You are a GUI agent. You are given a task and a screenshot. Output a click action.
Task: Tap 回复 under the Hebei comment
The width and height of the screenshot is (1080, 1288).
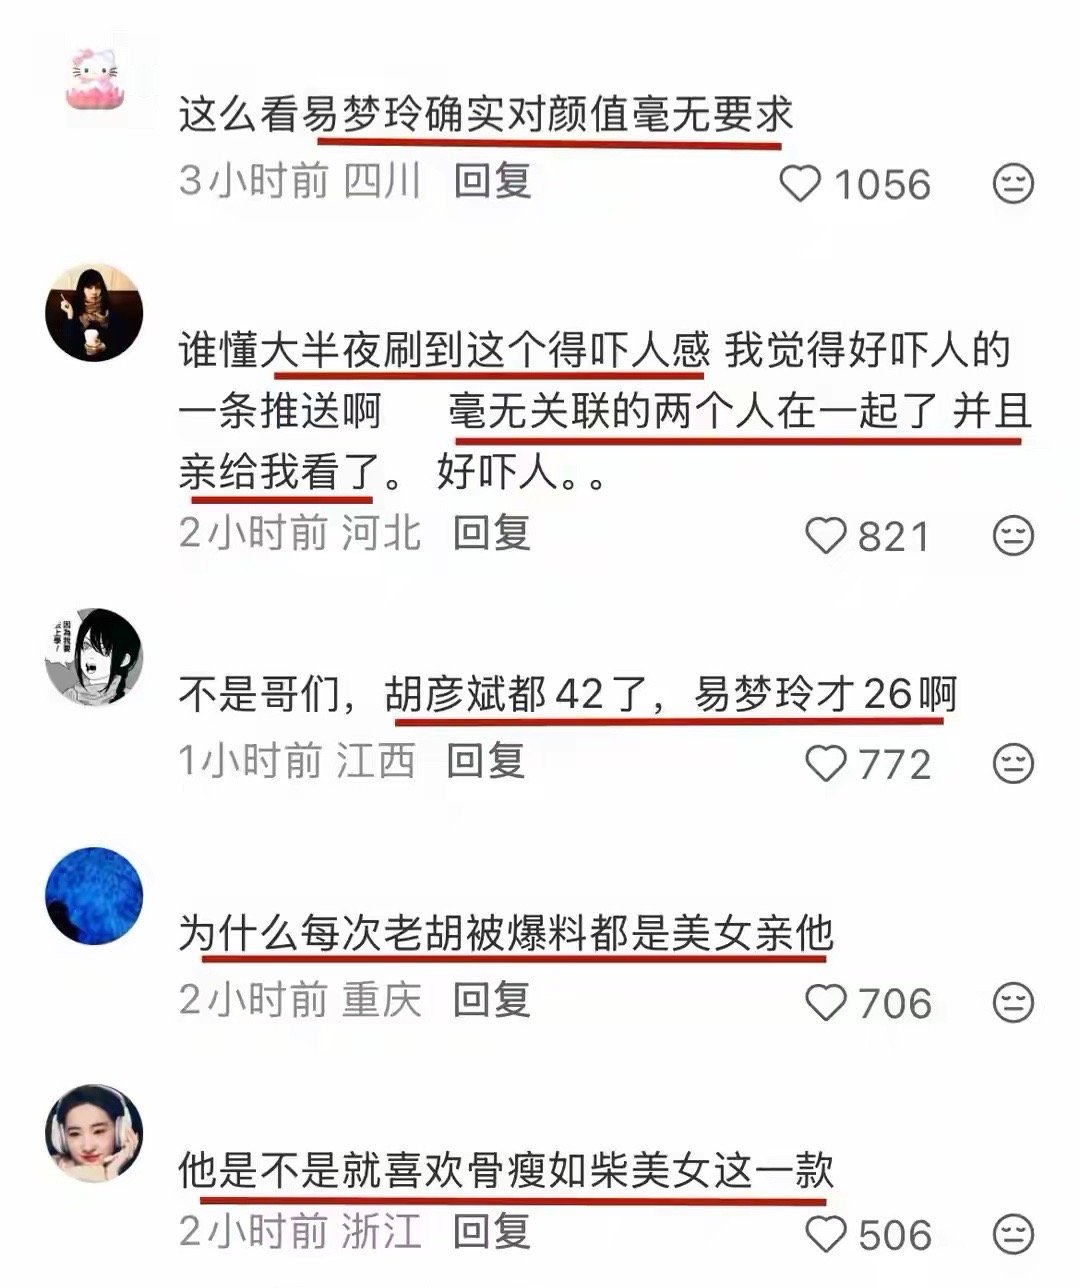(x=491, y=533)
